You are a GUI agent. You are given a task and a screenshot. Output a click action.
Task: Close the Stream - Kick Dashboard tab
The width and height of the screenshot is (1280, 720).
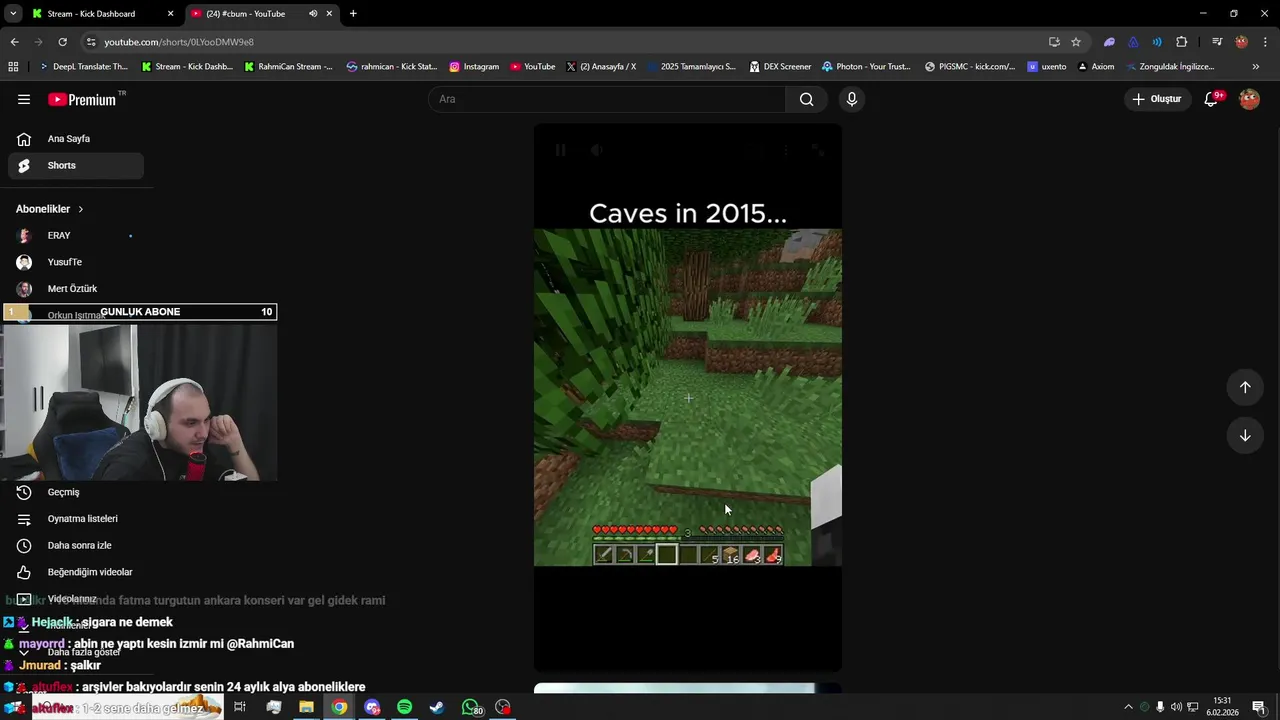pos(170,14)
